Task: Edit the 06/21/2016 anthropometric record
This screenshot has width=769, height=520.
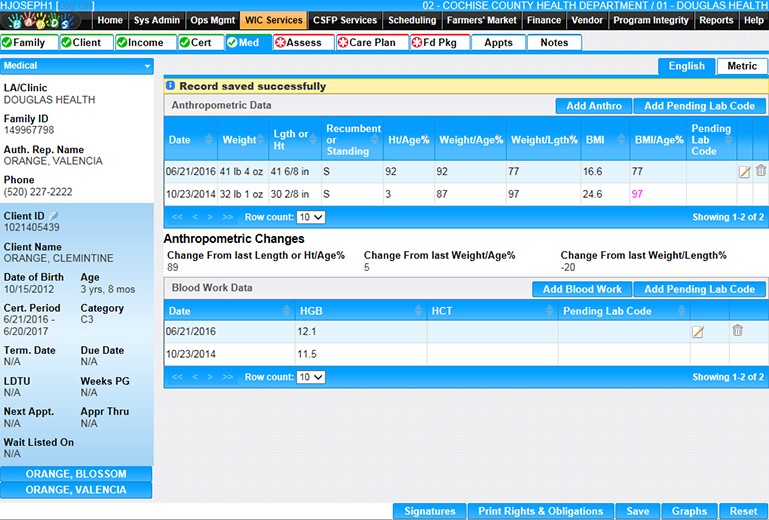Action: click(x=744, y=172)
